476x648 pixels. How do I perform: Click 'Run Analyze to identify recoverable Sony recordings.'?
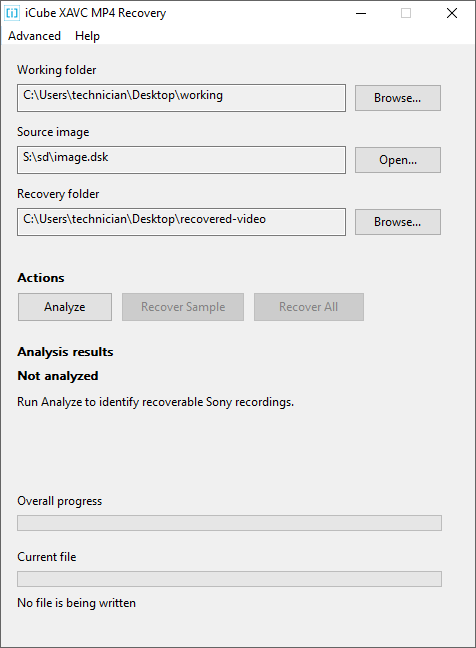point(155,402)
